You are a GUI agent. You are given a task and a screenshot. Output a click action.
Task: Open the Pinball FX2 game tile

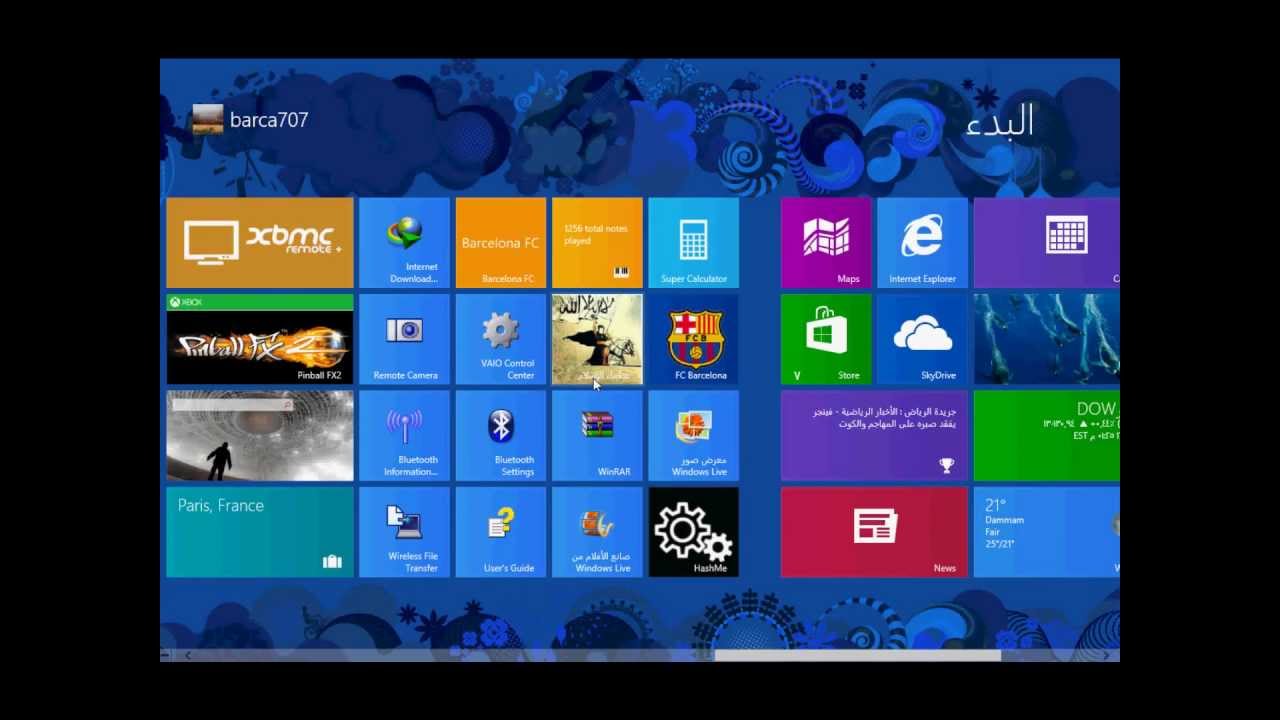[x=260, y=339]
